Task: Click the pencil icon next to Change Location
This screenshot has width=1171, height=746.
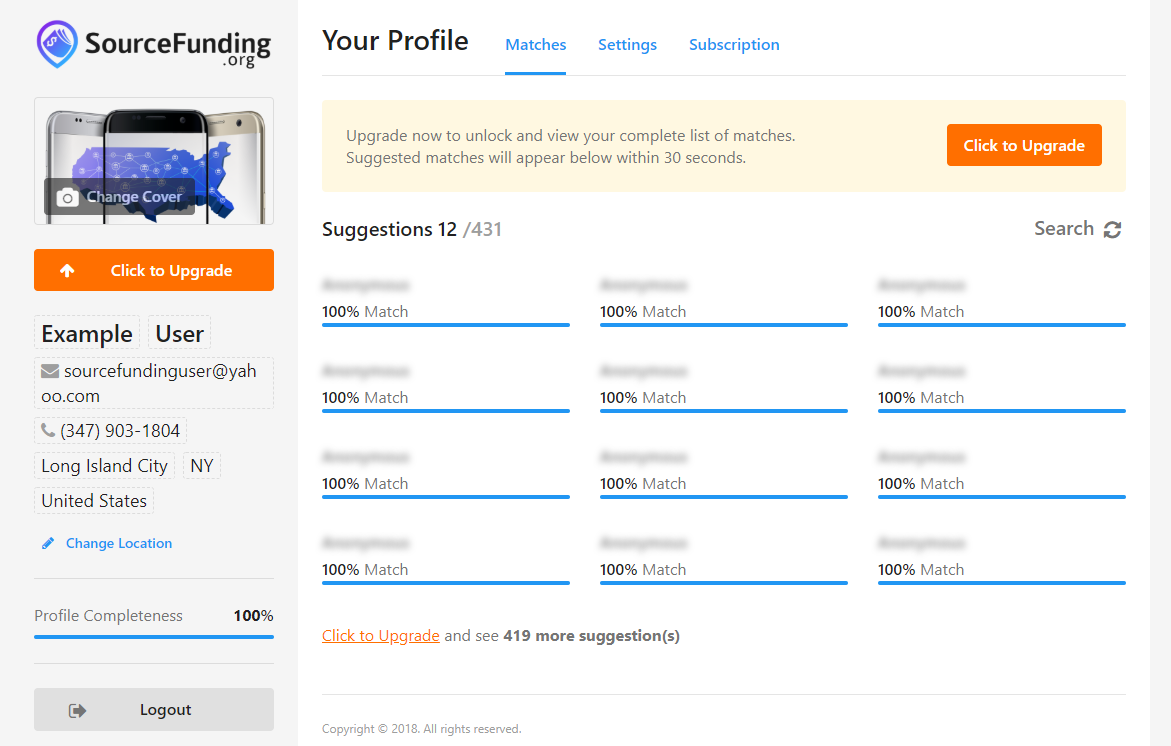Action: coord(48,544)
